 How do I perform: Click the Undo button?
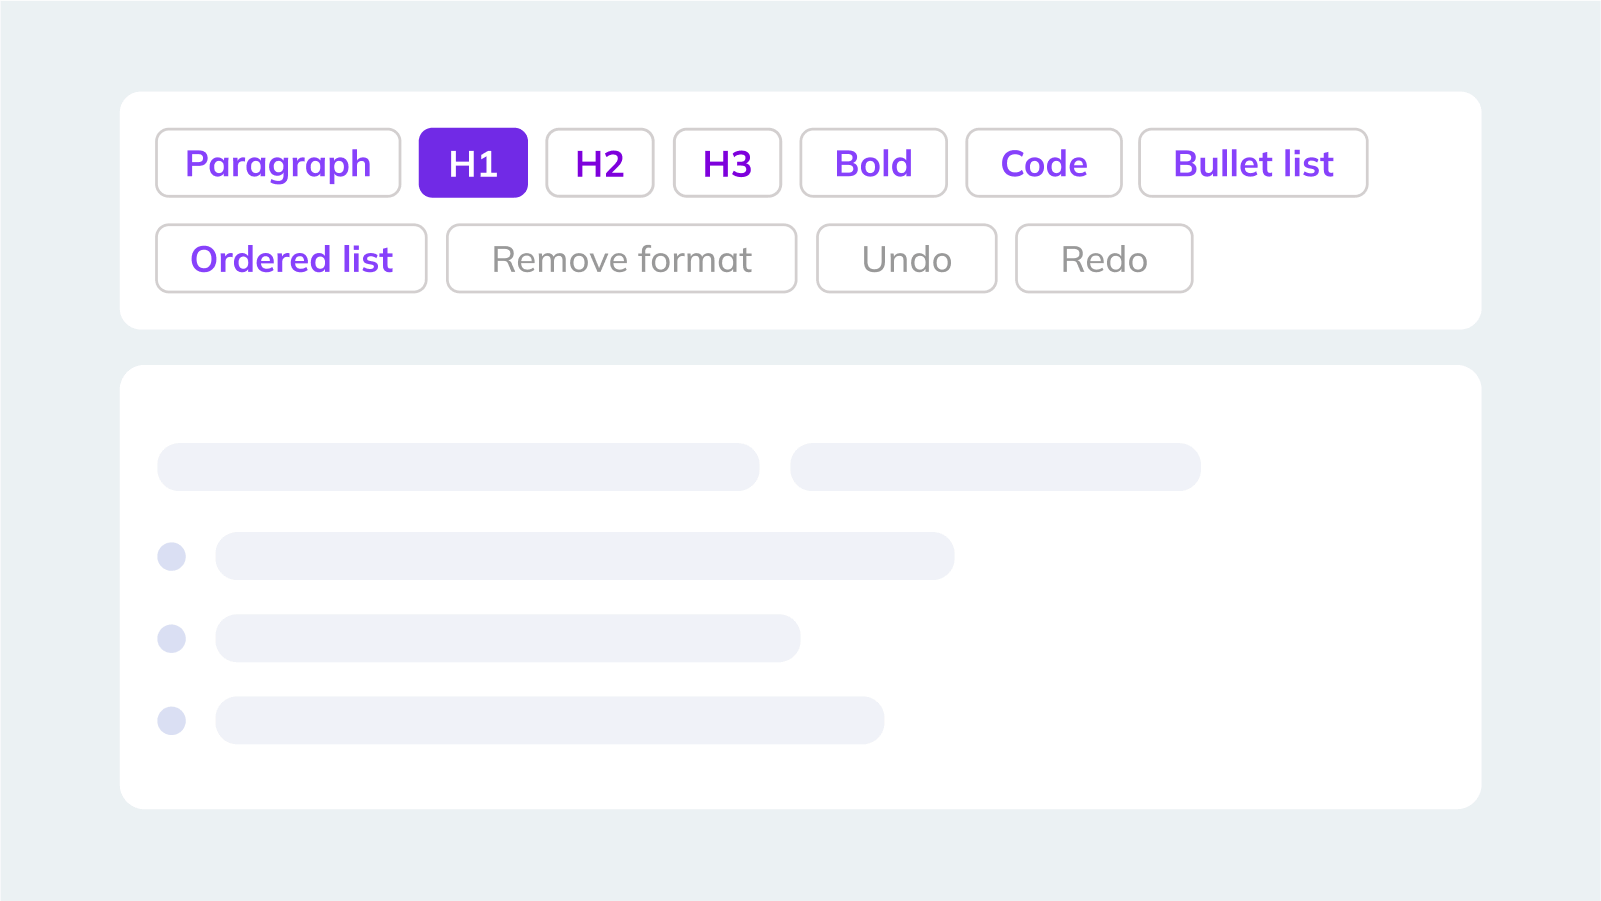(x=906, y=259)
